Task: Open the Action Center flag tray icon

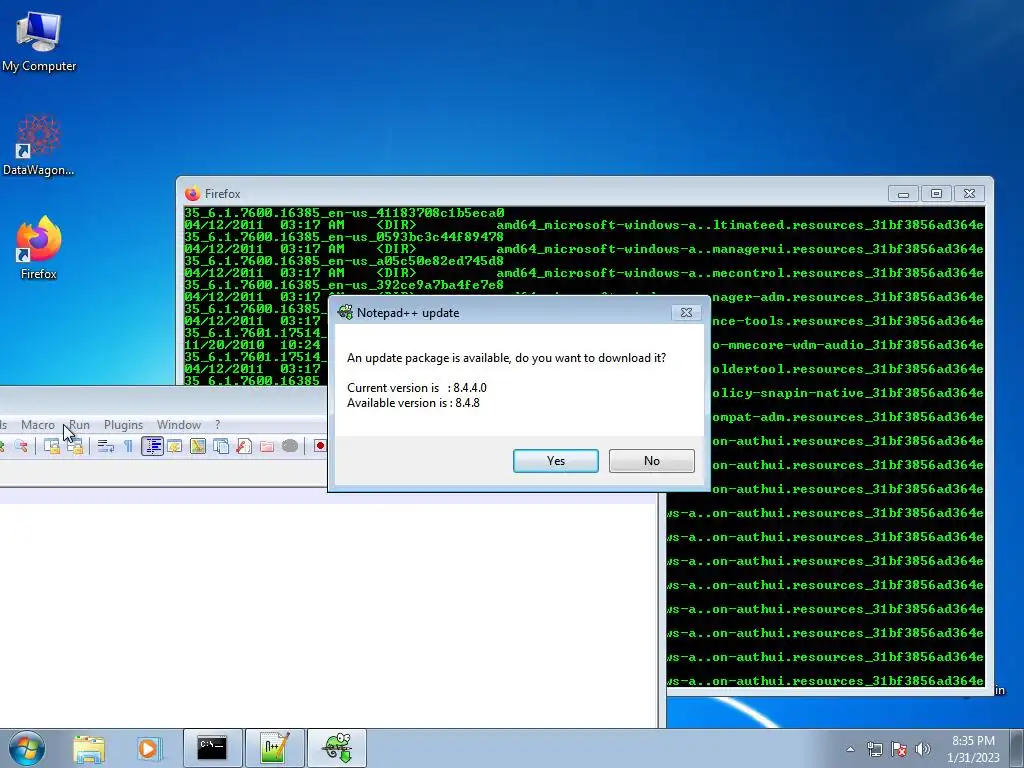Action: point(899,749)
